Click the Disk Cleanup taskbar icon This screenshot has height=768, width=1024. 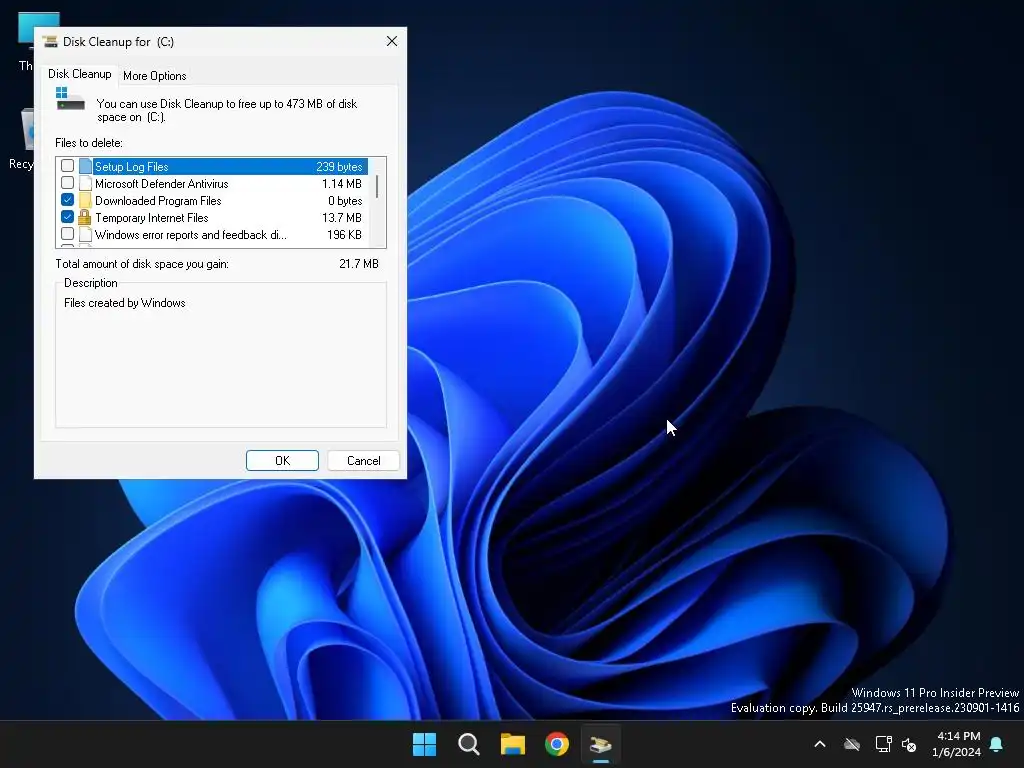click(601, 744)
